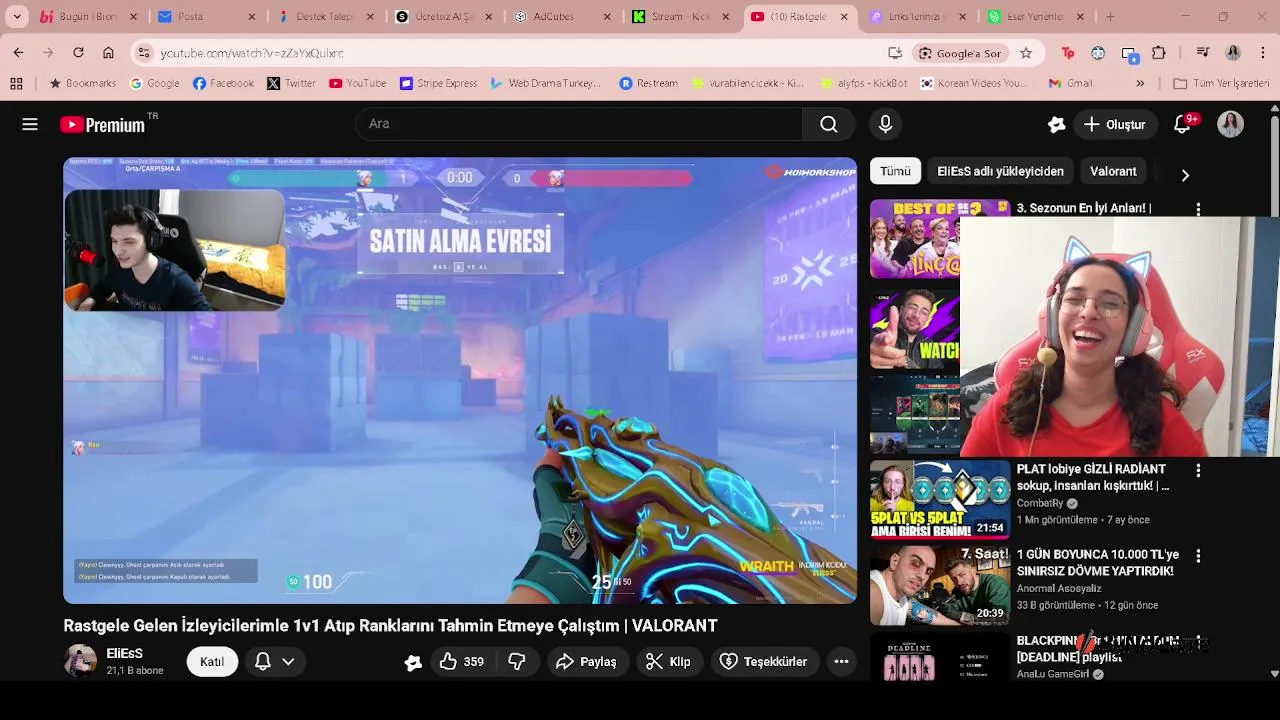Image resolution: width=1280 pixels, height=720 pixels.
Task: Open the Chrome three-dot menu
Action: [x=1263, y=53]
